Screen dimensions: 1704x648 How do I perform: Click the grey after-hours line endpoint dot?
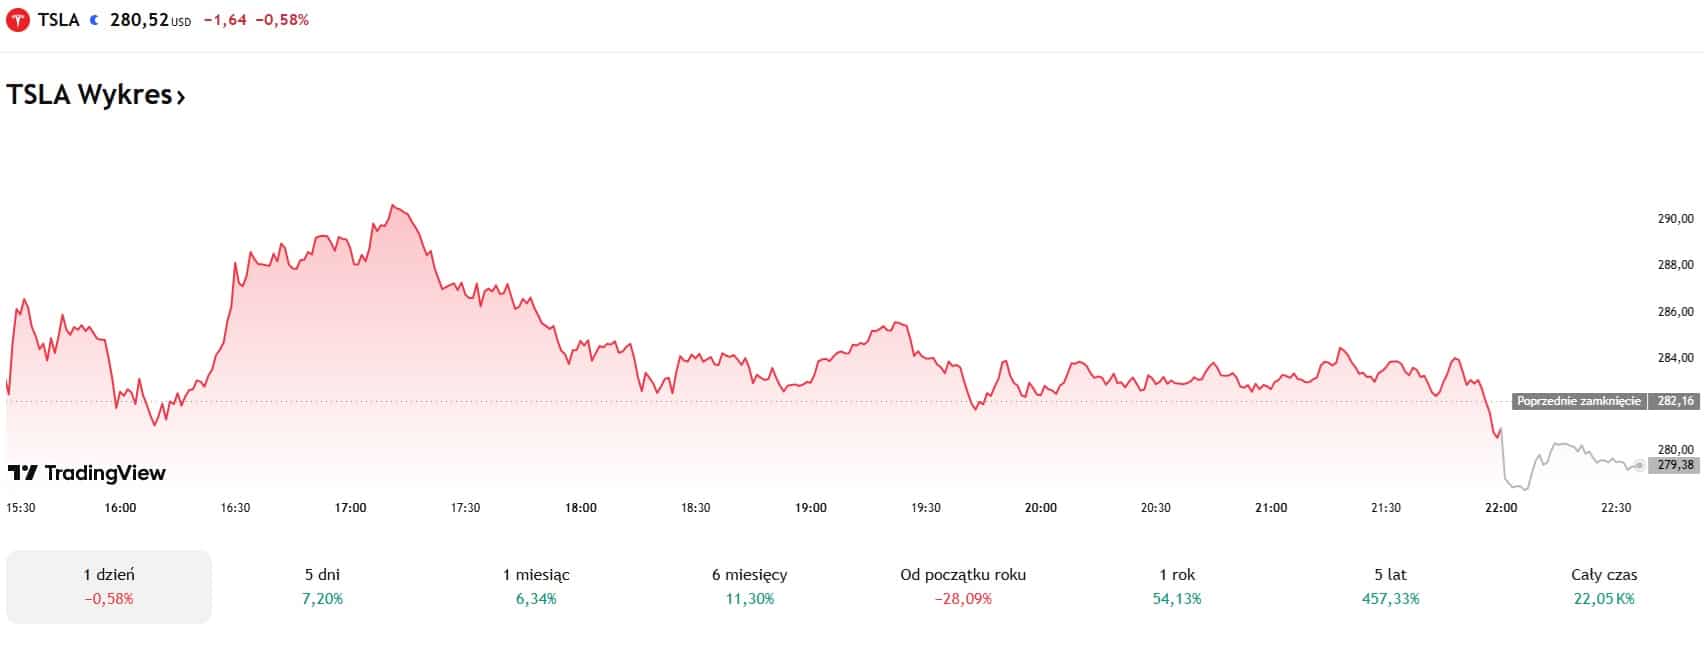[1639, 465]
